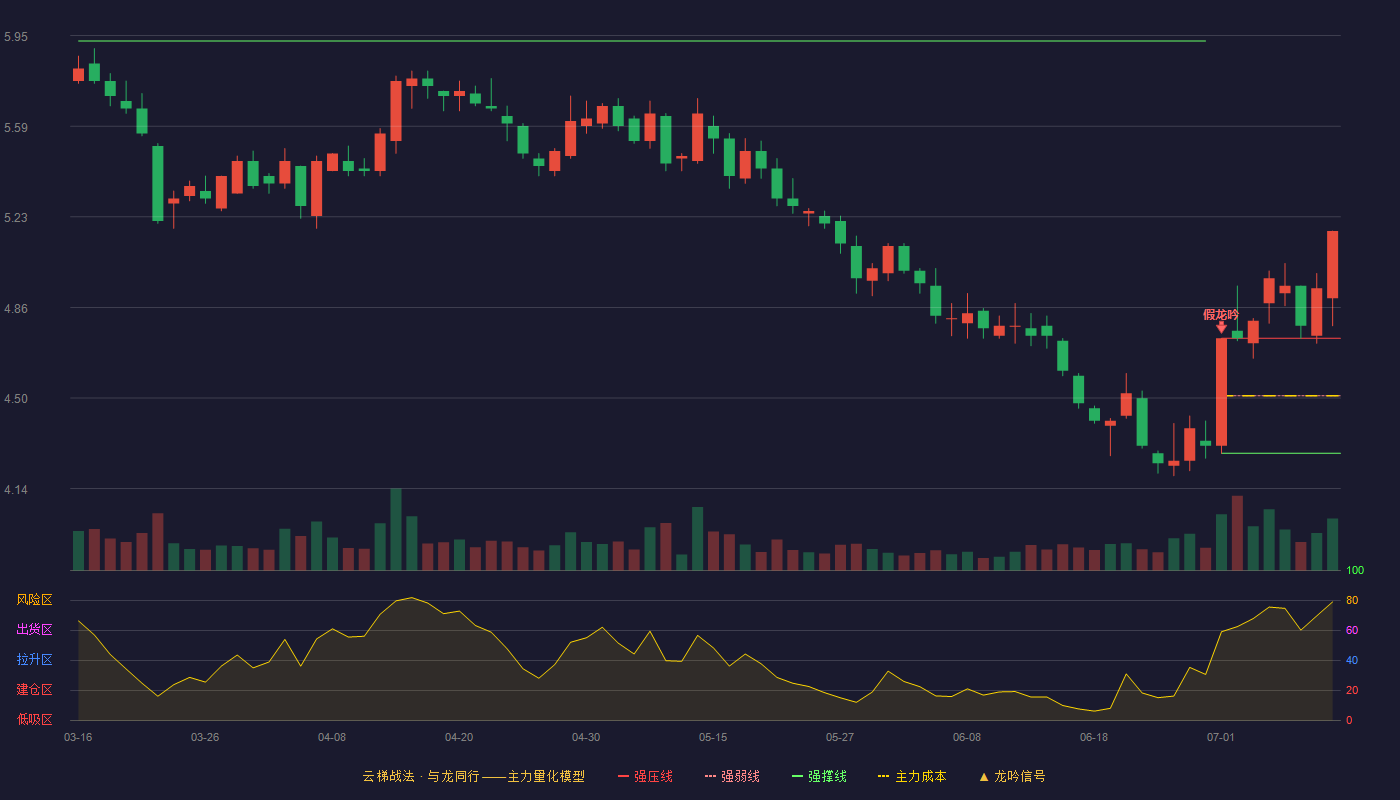Click the 05-15 date label
Image resolution: width=1400 pixels, height=800 pixels.
[713, 737]
